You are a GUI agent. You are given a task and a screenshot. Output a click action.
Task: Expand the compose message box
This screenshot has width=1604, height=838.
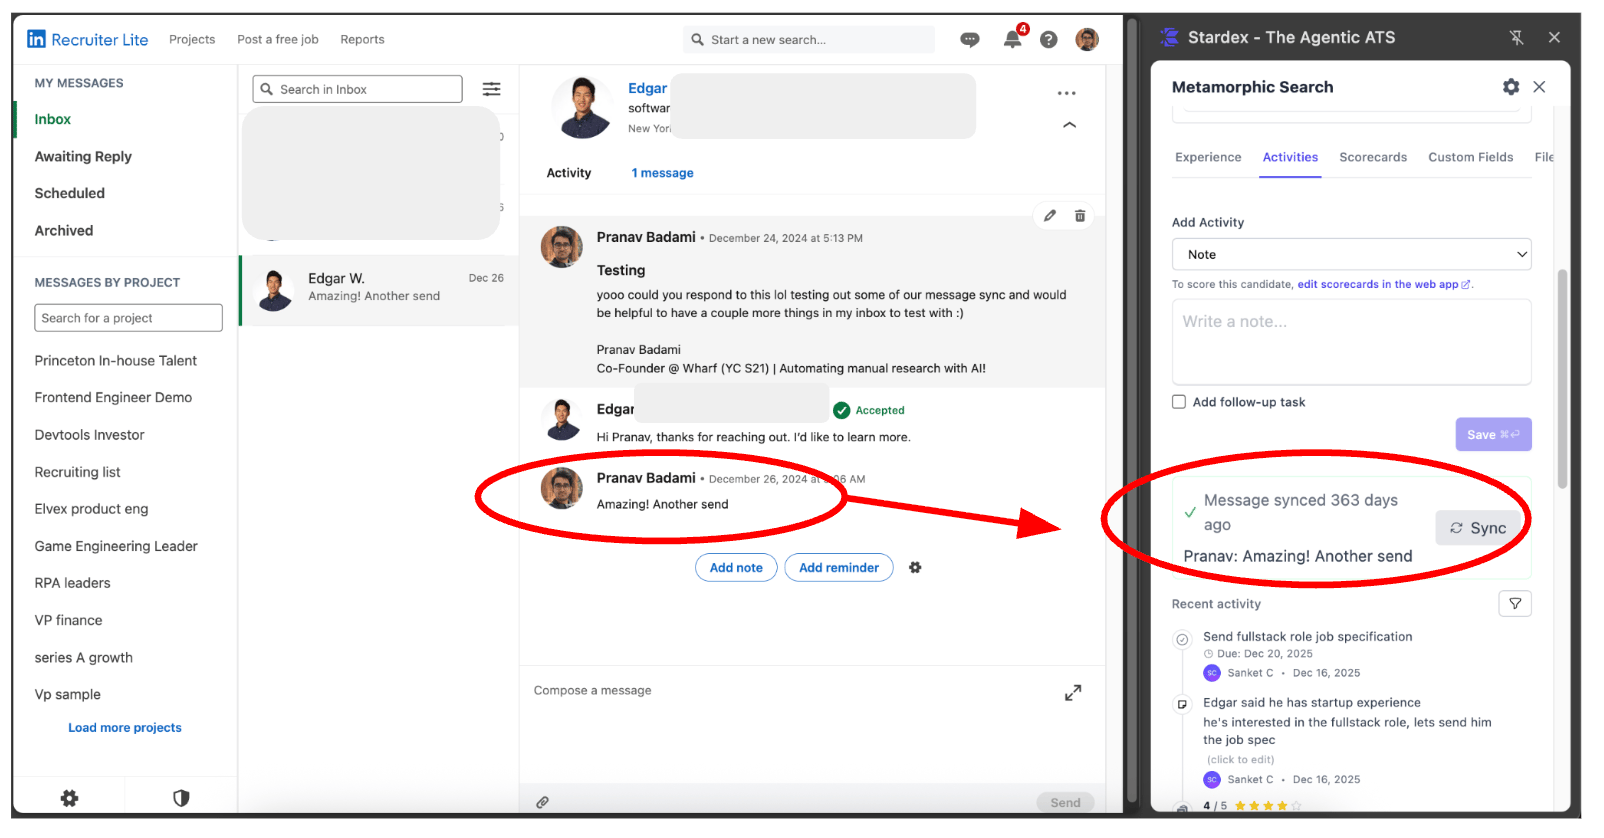[x=1073, y=693]
